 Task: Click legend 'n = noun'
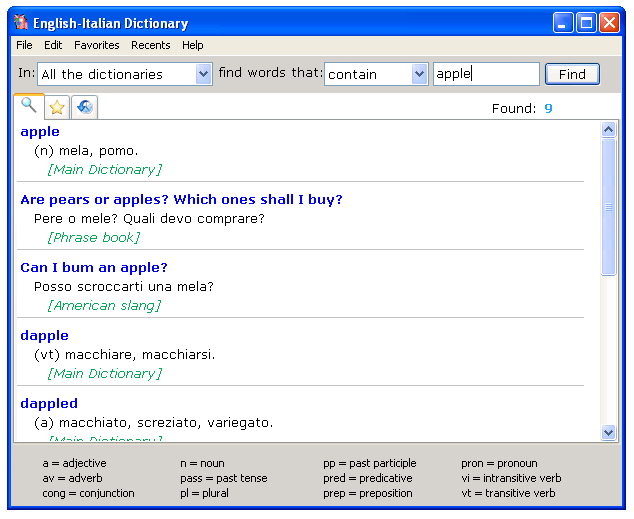pyautogui.click(x=203, y=463)
